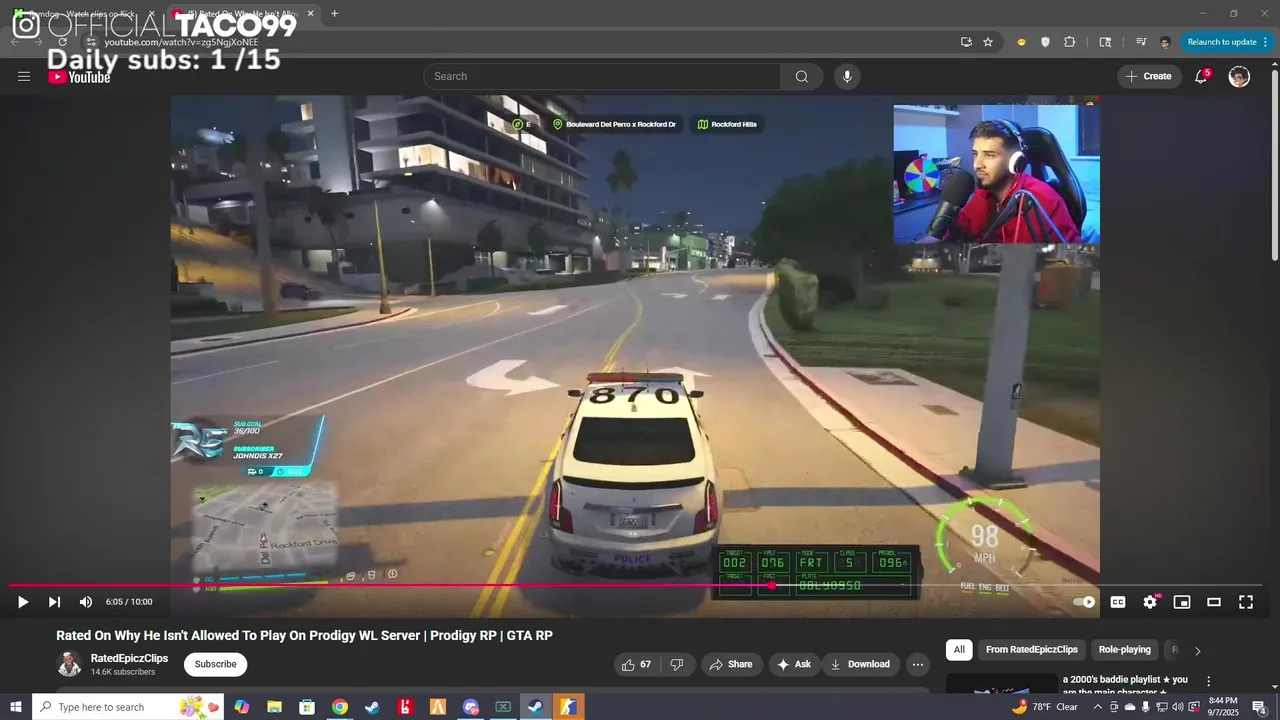Submit search with magnifier icon
The width and height of the screenshot is (1280, 720).
802,76
